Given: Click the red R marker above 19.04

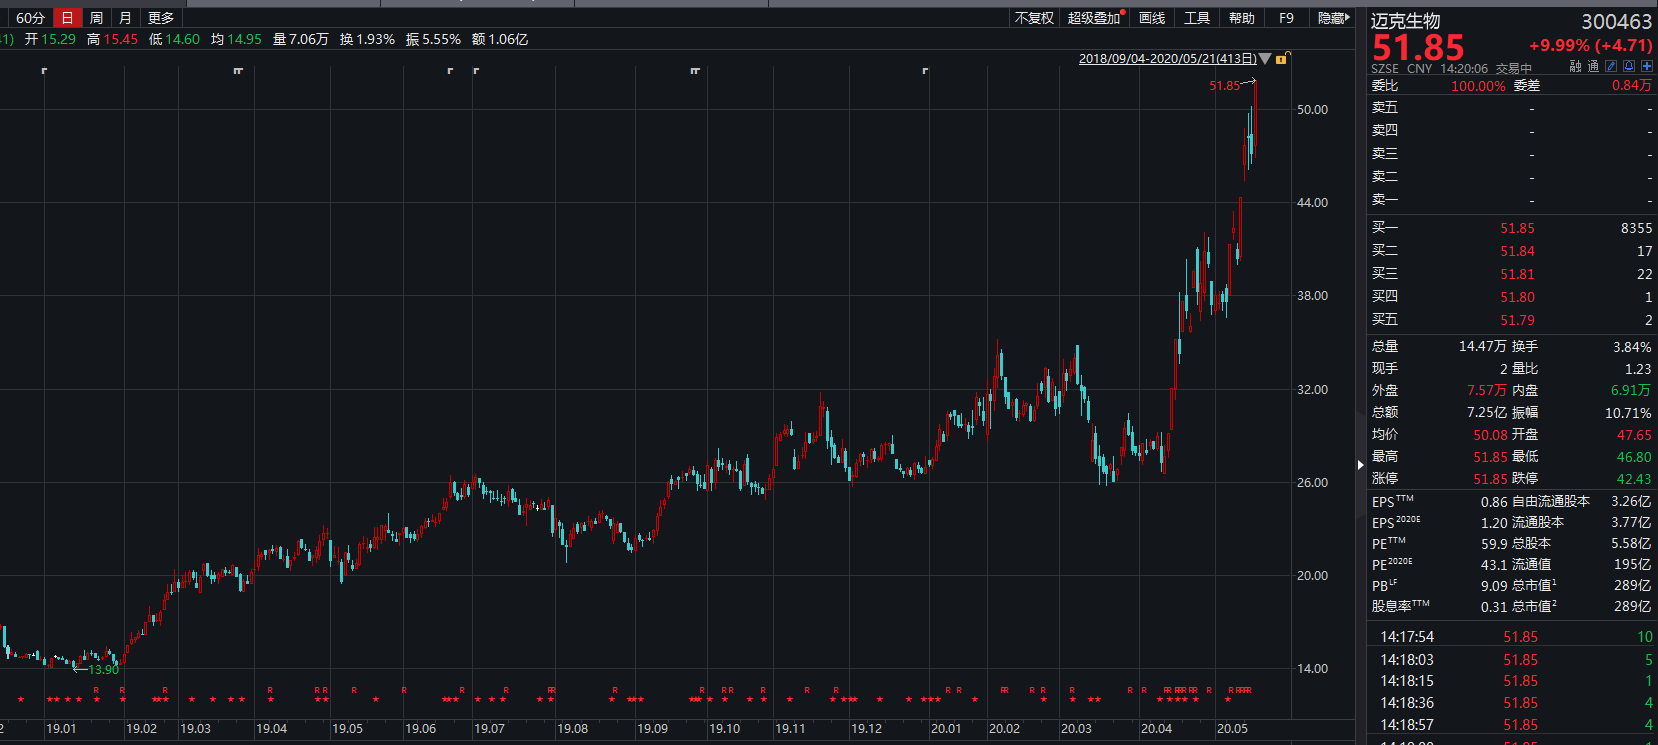Looking at the screenshot, I should pyautogui.click(x=270, y=690).
